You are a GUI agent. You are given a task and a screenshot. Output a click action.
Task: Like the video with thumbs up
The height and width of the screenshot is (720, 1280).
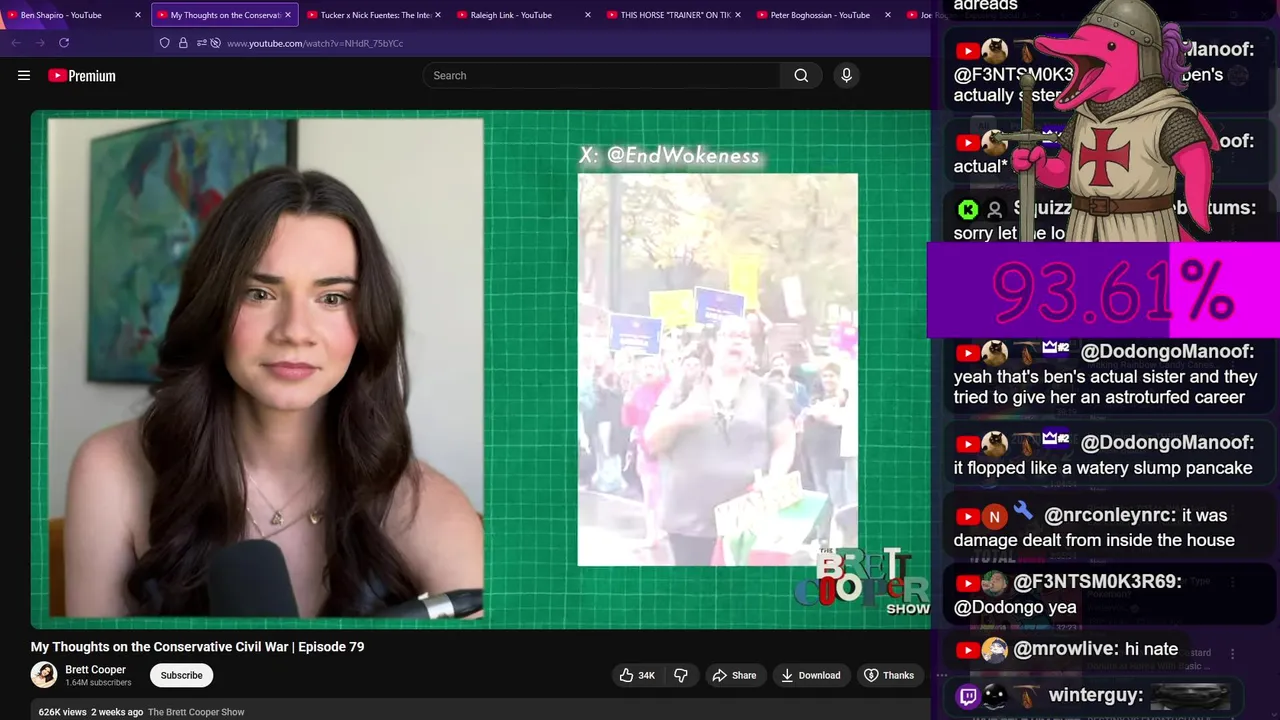tap(637, 675)
